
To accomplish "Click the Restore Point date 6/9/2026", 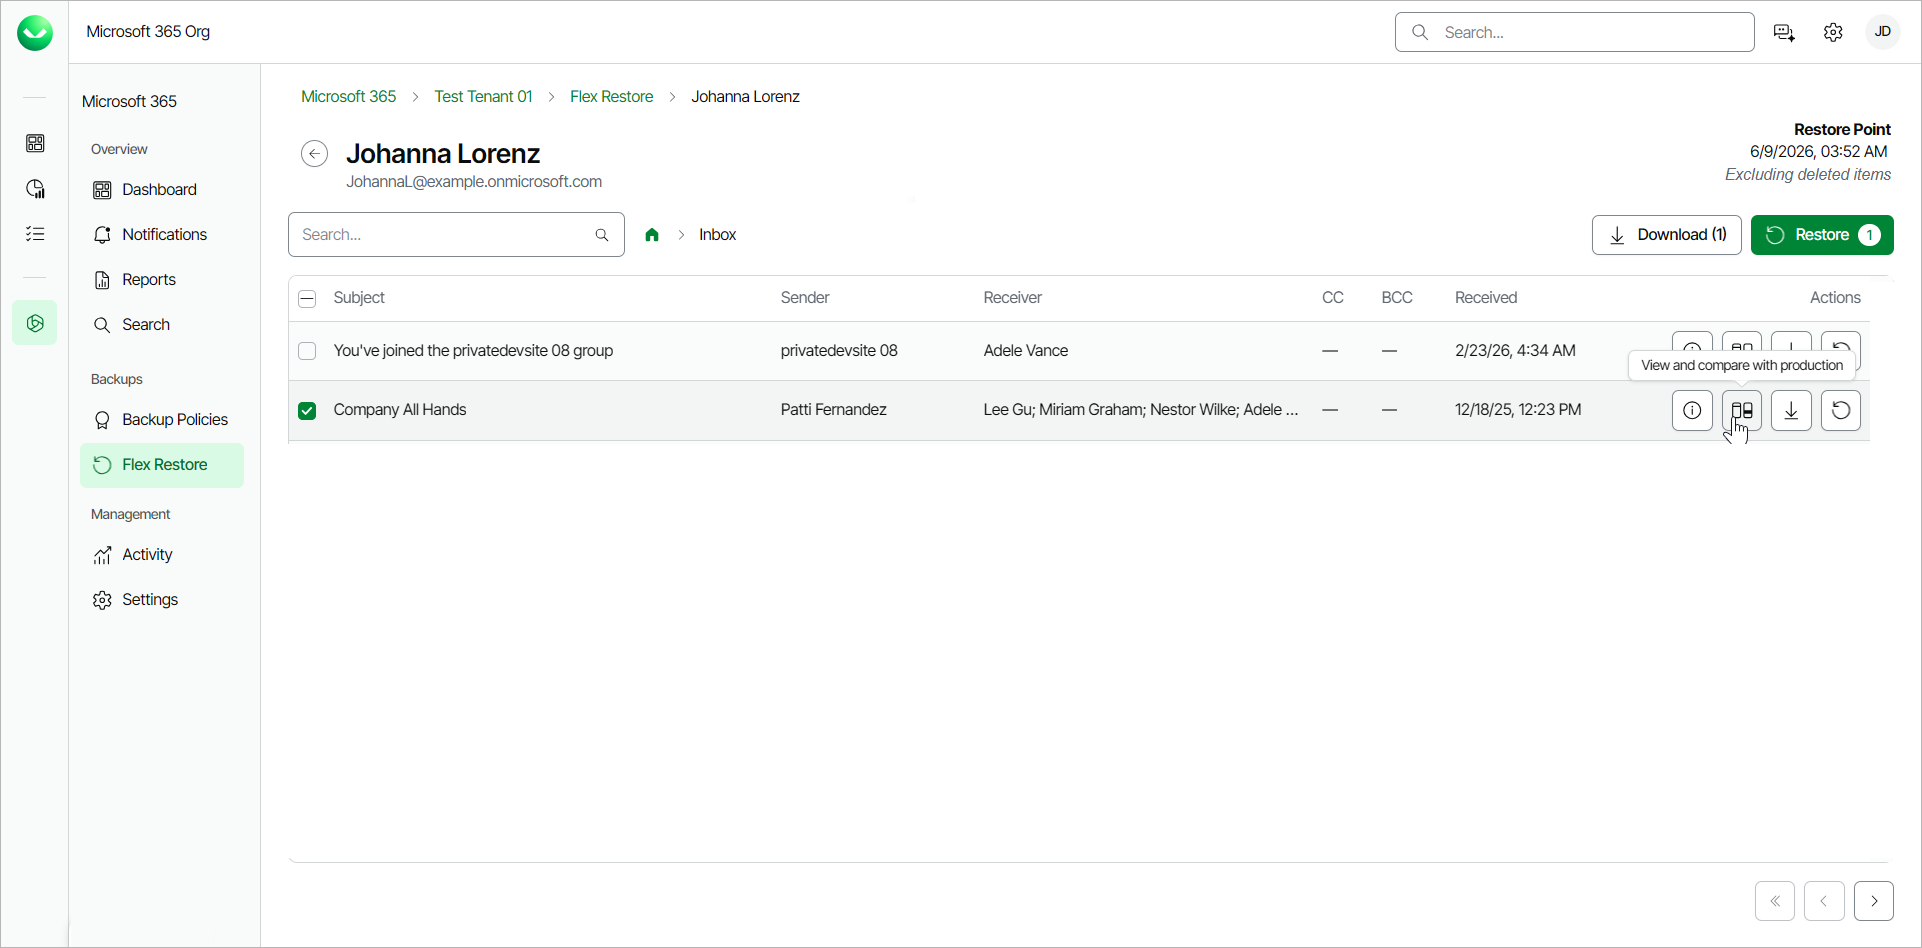I will pos(1819,152).
